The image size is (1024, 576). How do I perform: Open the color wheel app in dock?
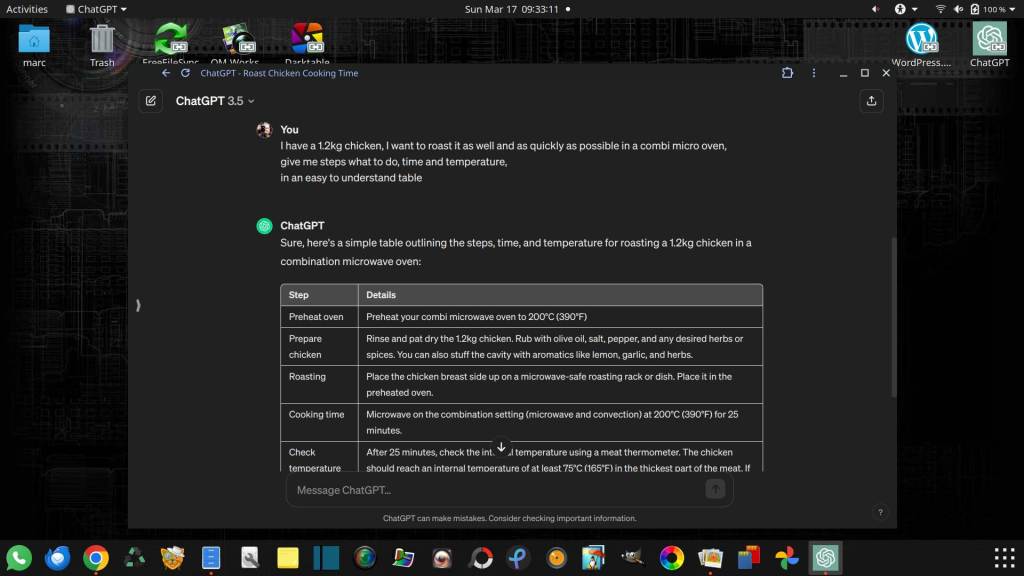click(671, 558)
